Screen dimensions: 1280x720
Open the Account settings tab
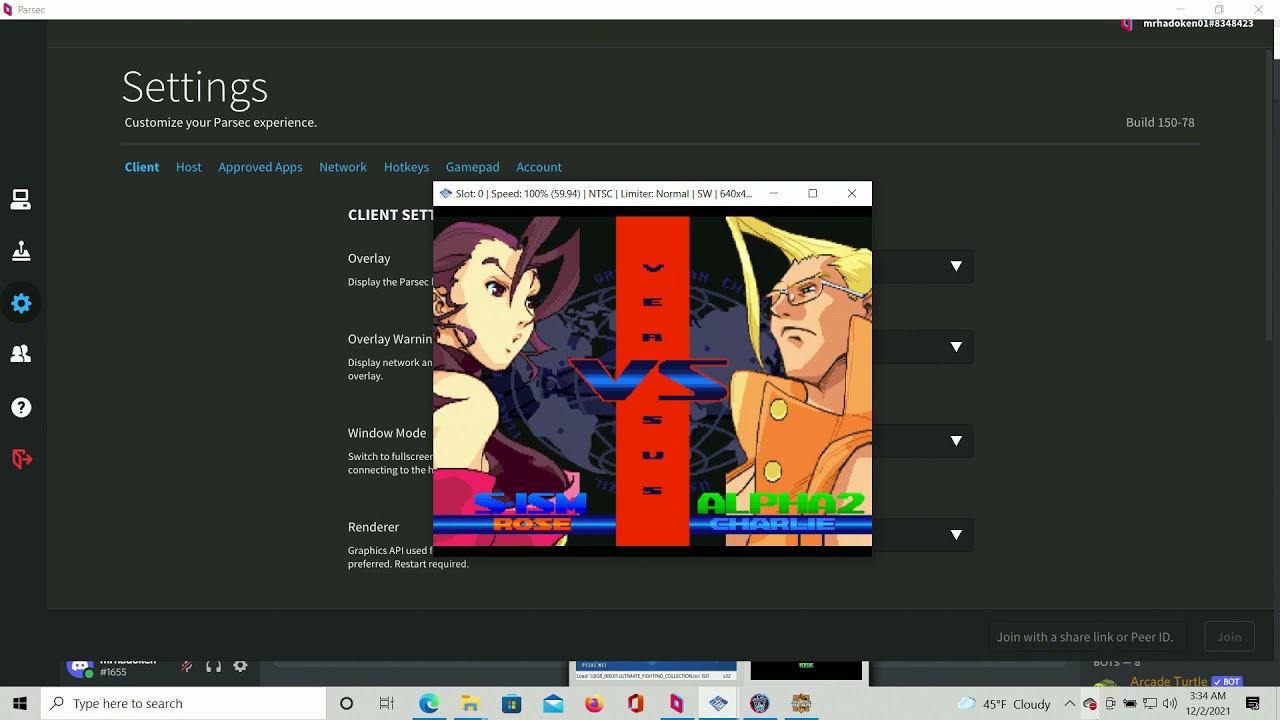(x=539, y=167)
